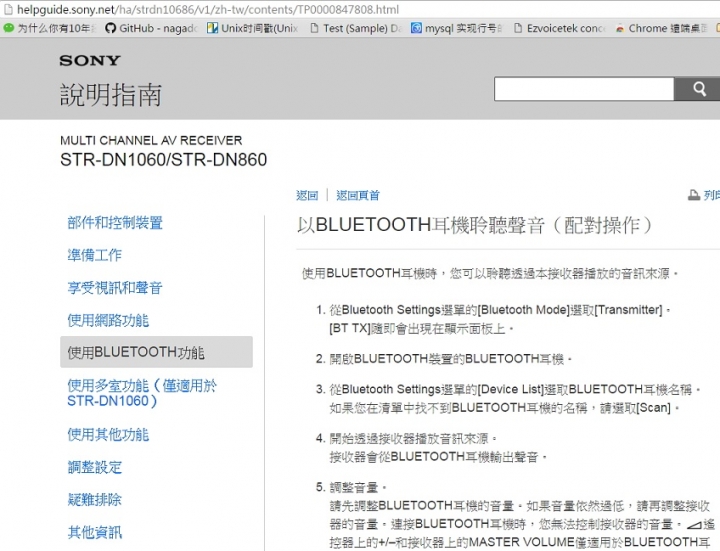Open 準備工作 section

pos(95,255)
